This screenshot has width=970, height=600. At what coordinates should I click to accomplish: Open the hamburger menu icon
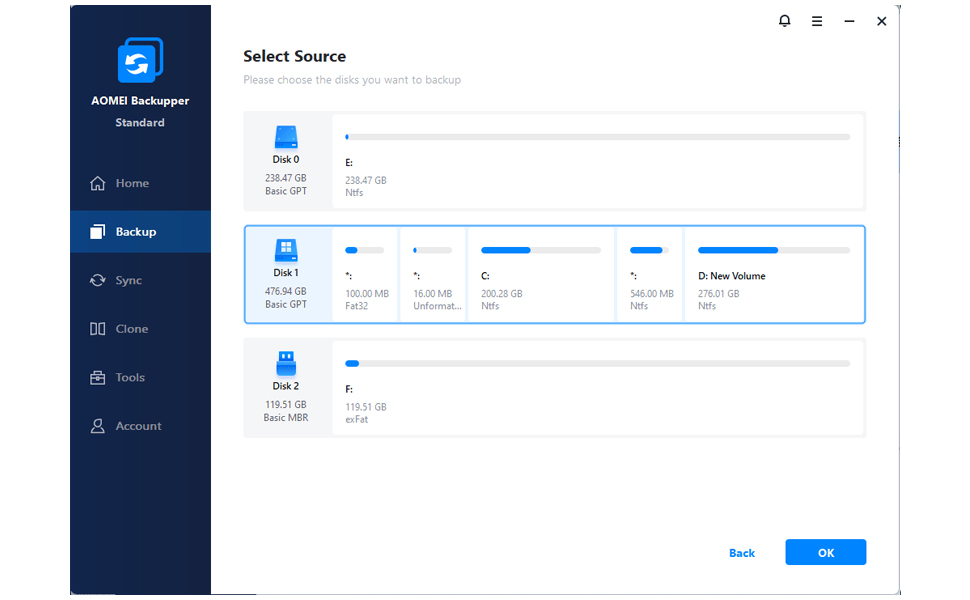point(817,21)
